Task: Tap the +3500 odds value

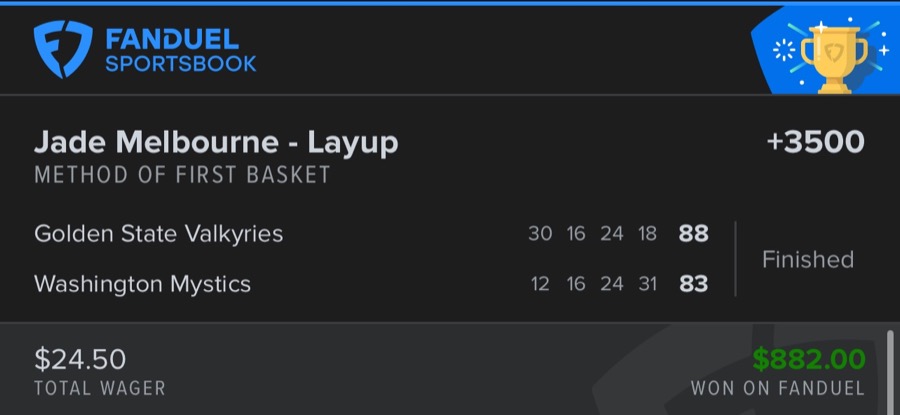Action: point(815,142)
